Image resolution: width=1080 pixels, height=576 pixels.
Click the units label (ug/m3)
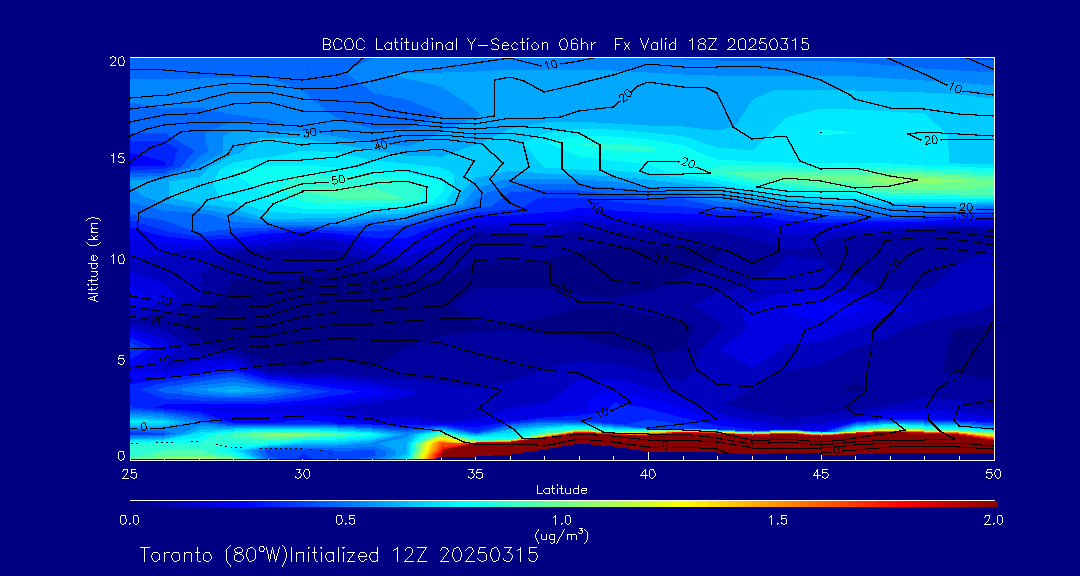click(x=563, y=534)
